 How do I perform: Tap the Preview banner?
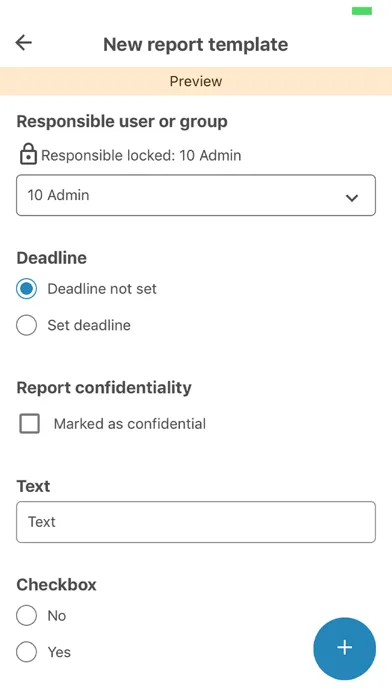[x=196, y=81]
